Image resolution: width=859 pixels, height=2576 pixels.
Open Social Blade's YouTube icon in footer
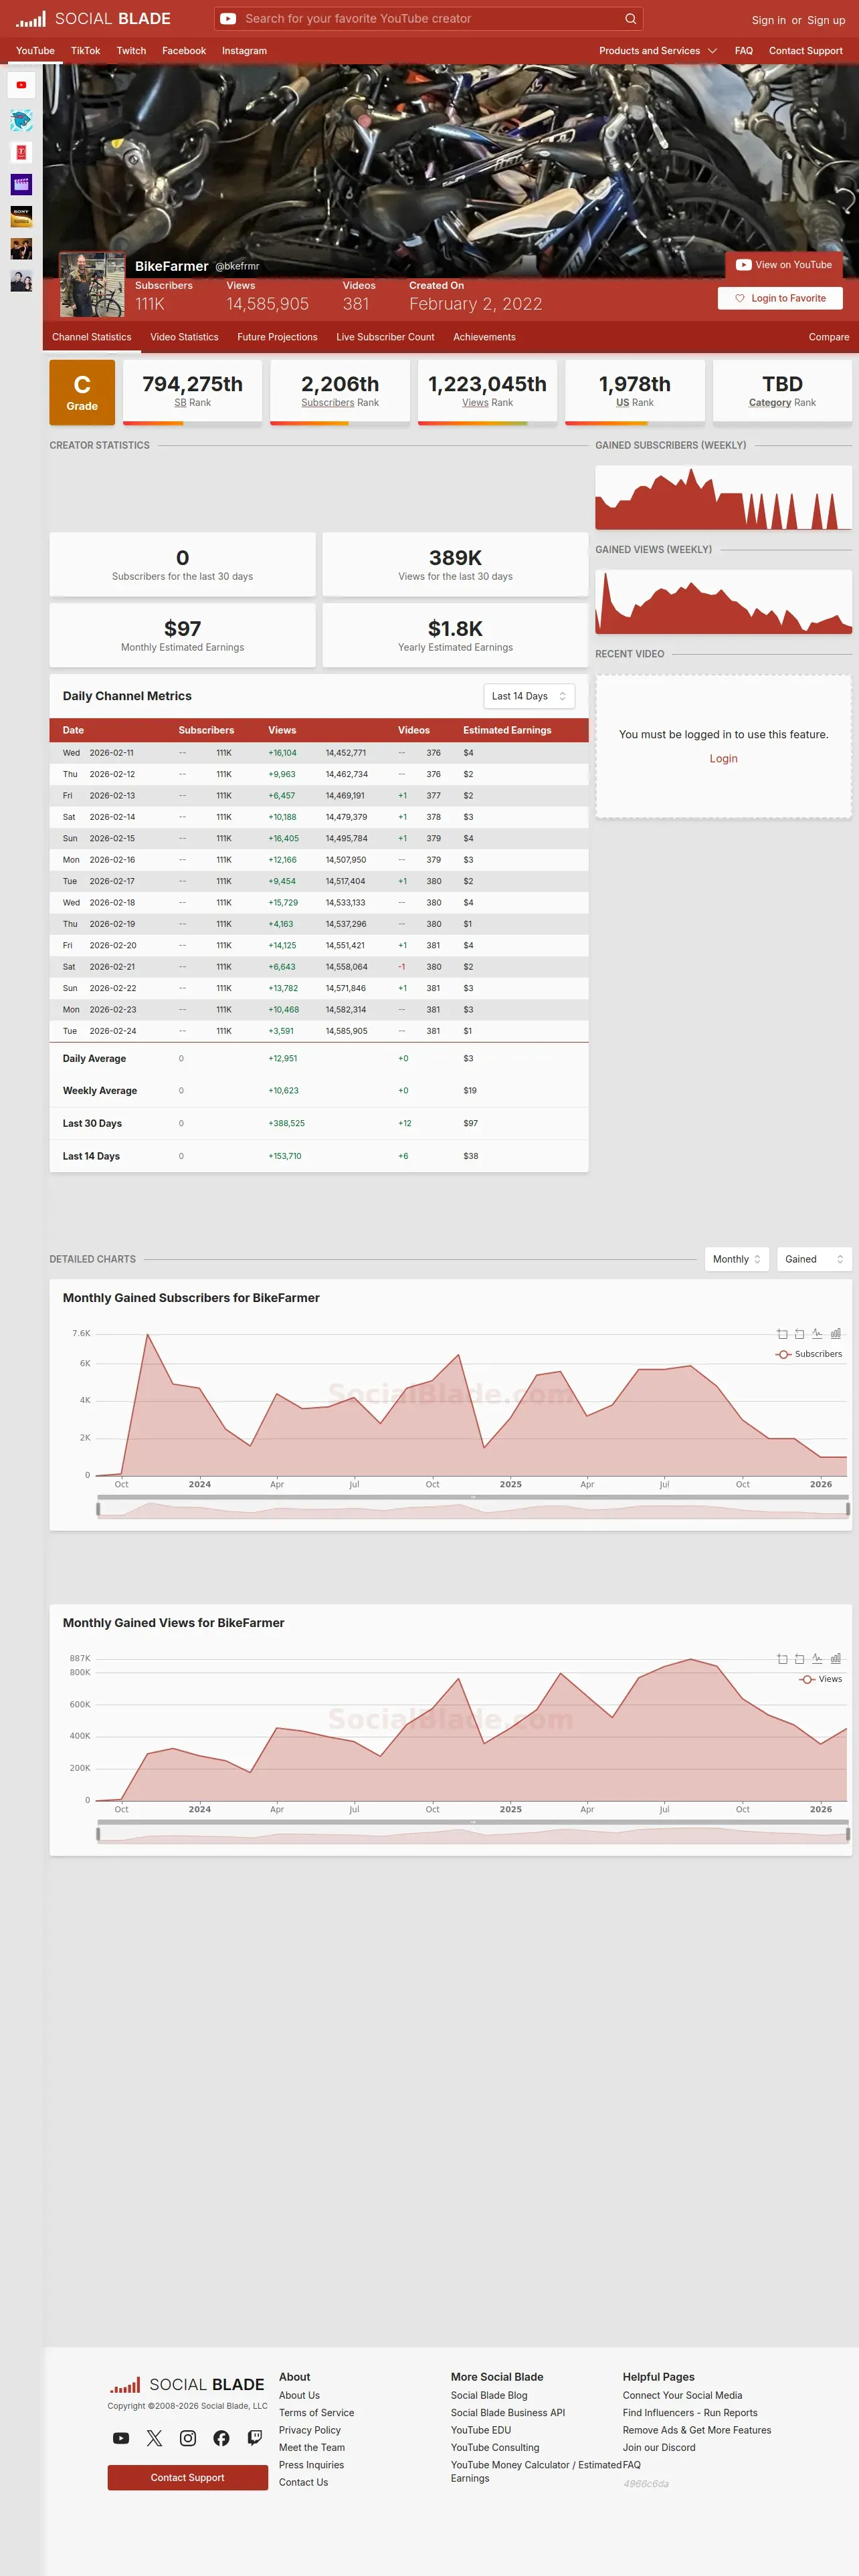coord(121,2438)
